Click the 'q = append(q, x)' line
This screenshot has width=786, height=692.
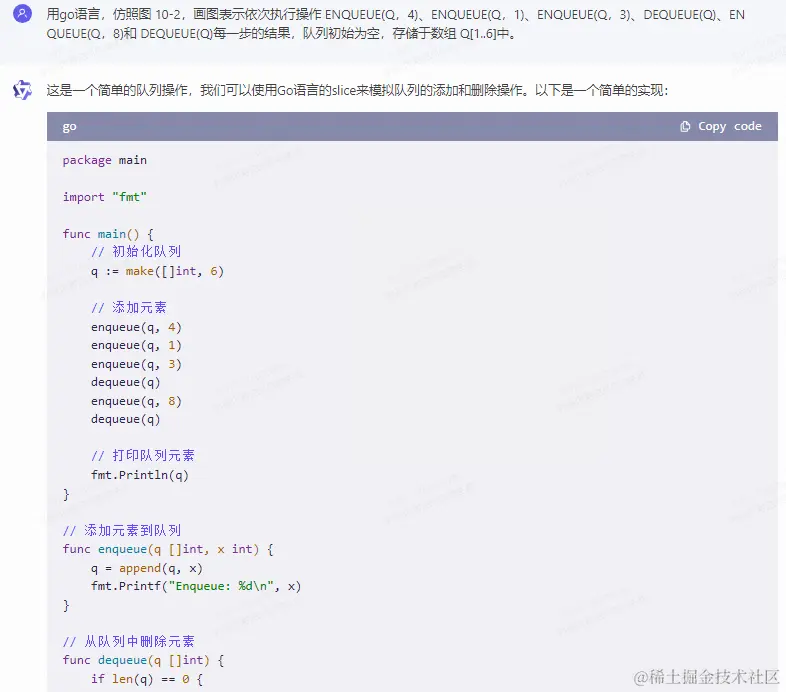coord(146,568)
